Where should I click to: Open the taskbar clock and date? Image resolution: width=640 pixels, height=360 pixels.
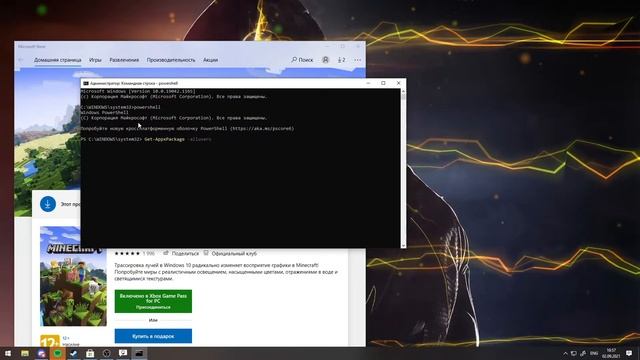[611, 353]
